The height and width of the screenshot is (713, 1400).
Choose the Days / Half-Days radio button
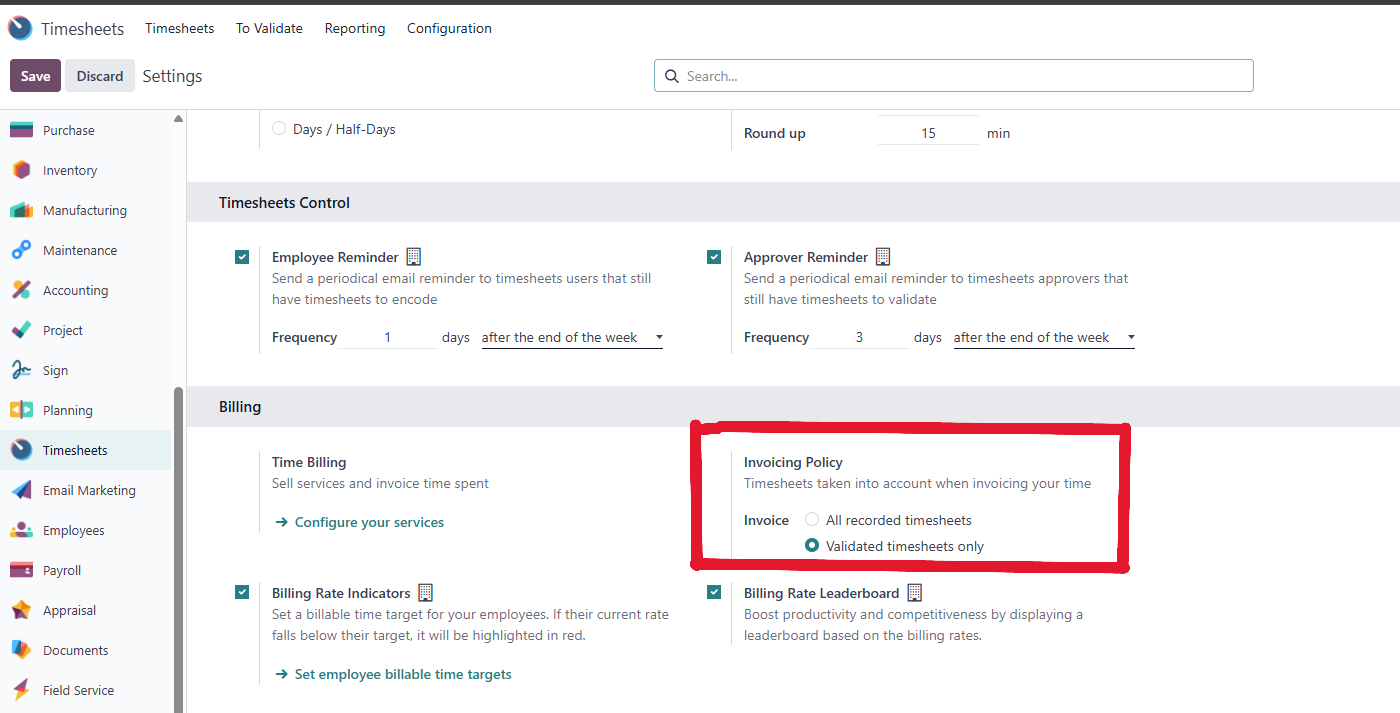click(279, 129)
